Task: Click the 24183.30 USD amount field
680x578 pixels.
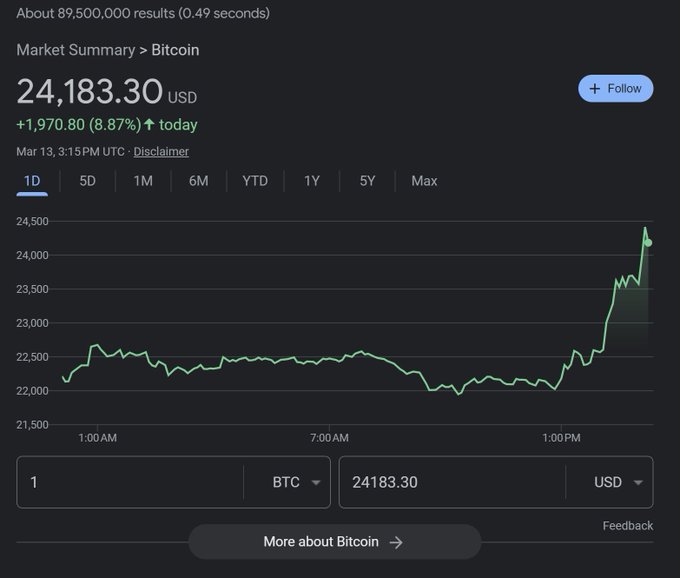Action: (x=452, y=482)
